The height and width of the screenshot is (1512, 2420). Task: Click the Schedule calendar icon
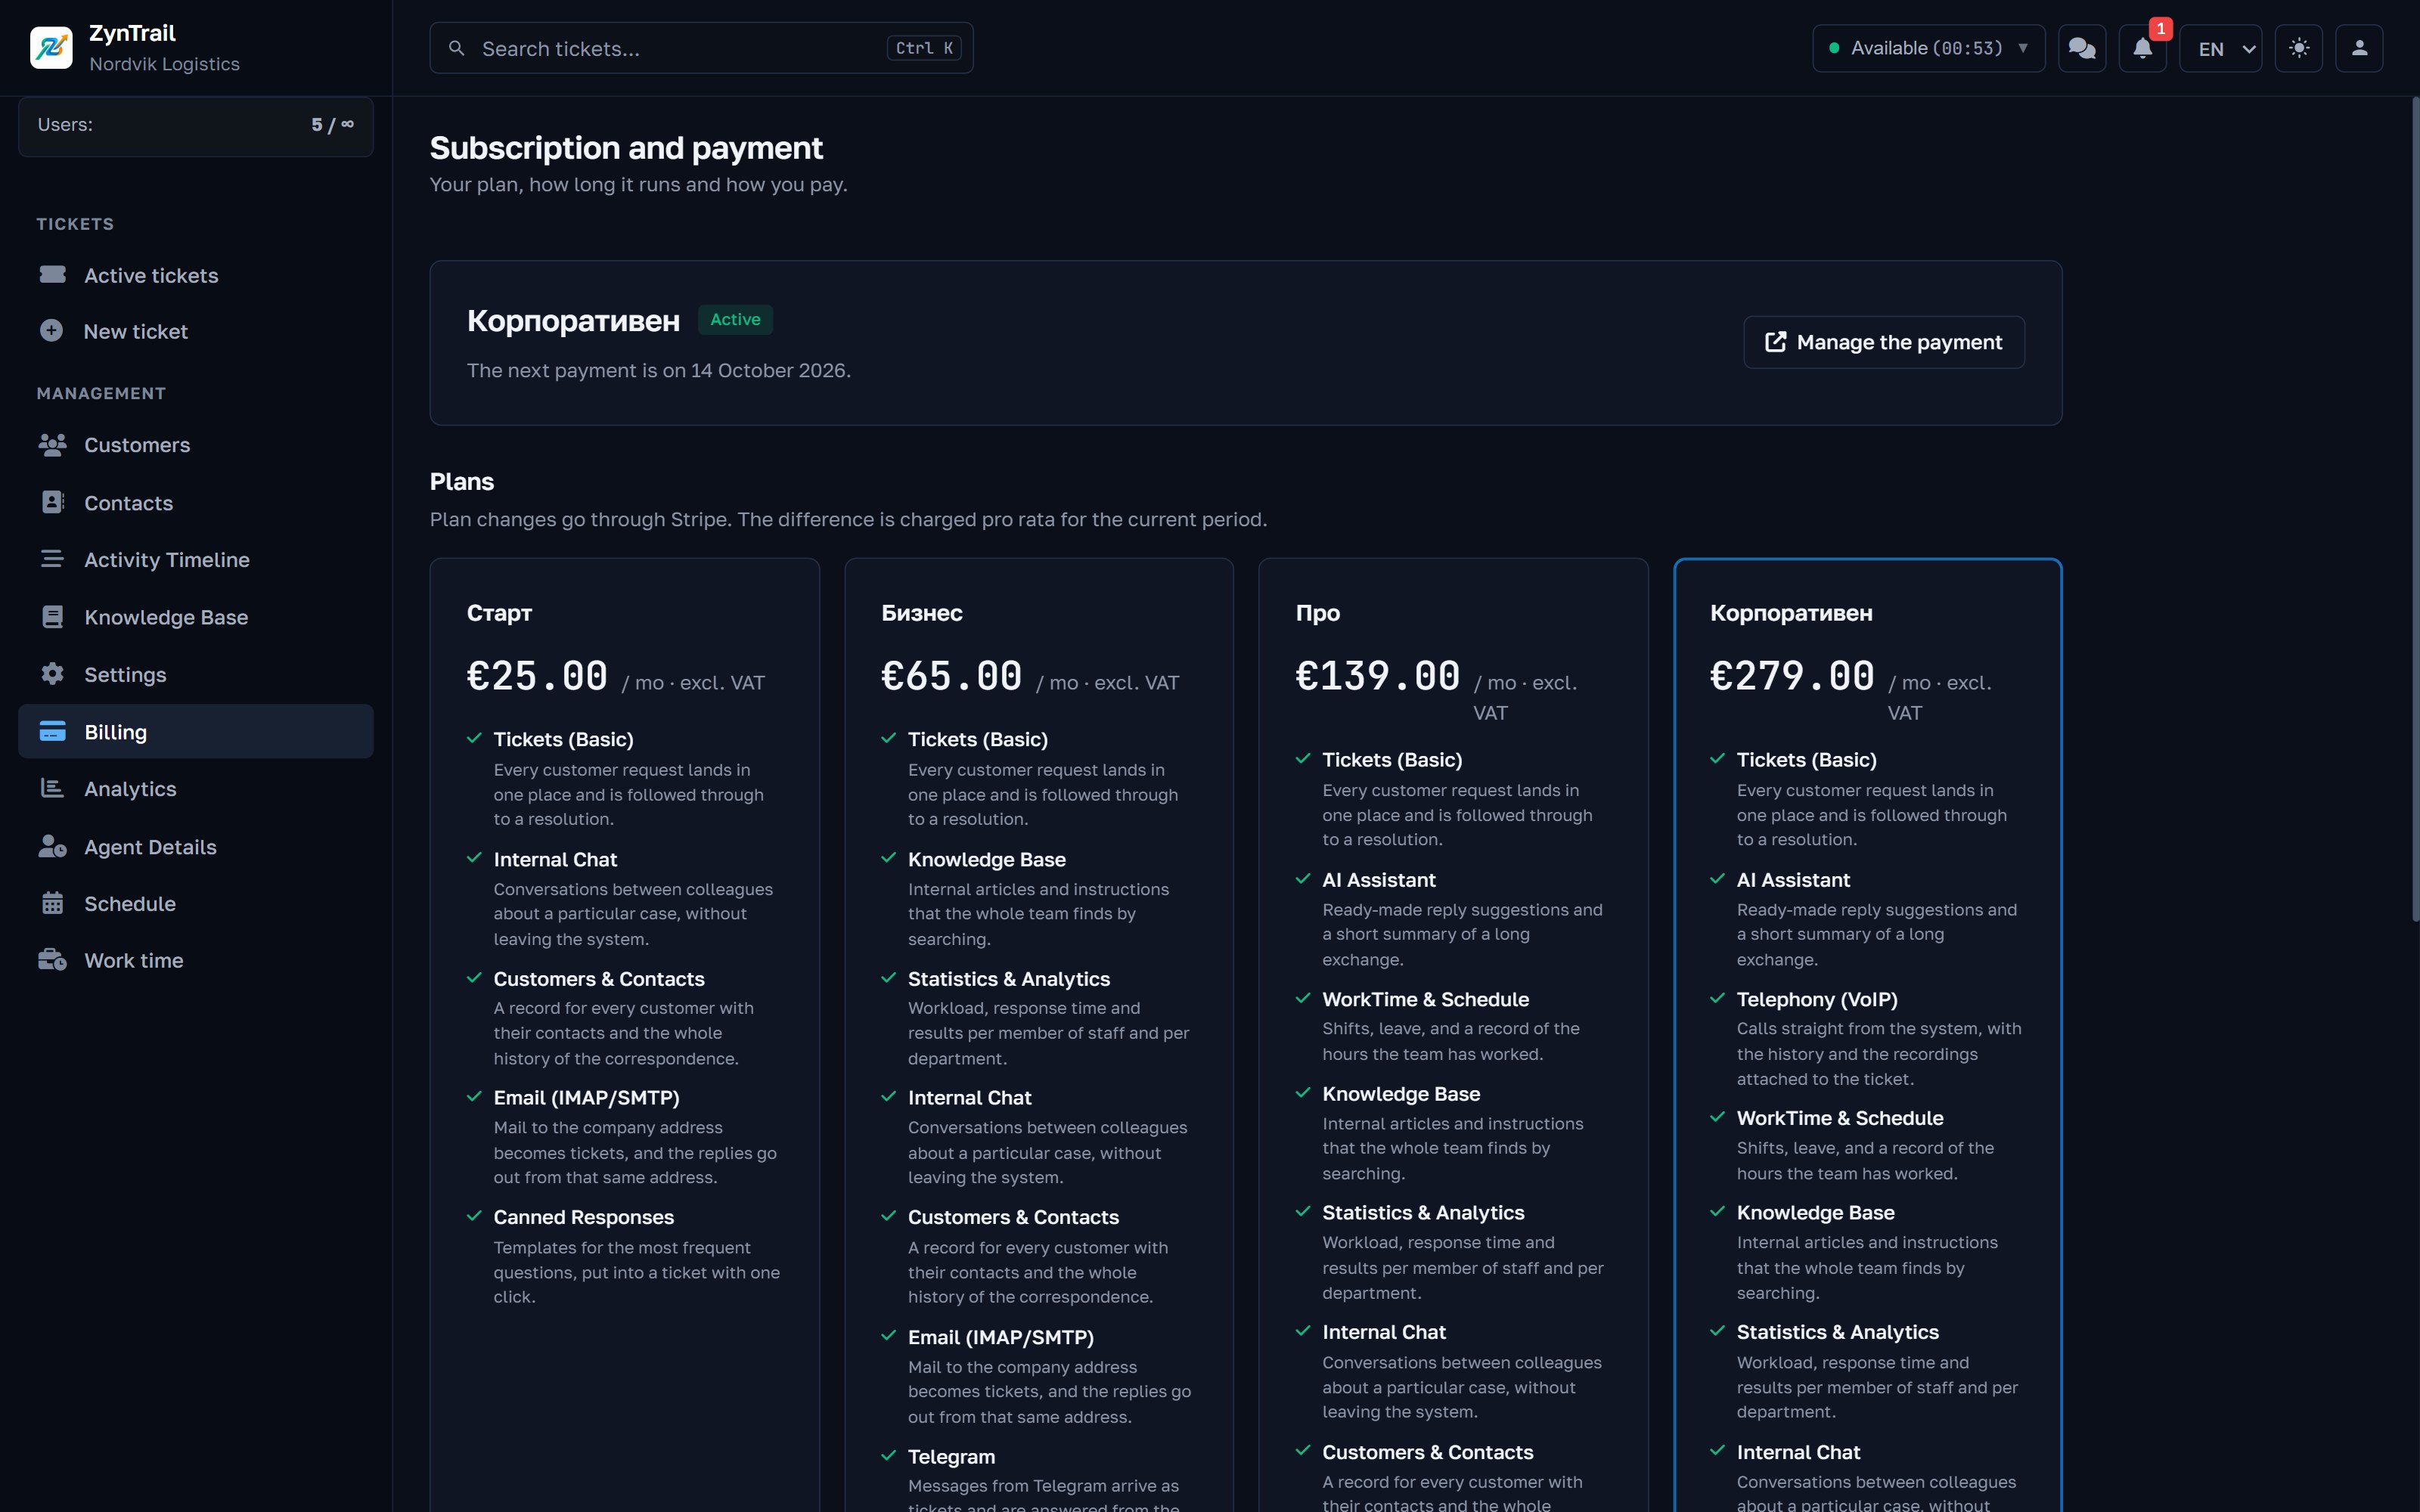coord(52,903)
